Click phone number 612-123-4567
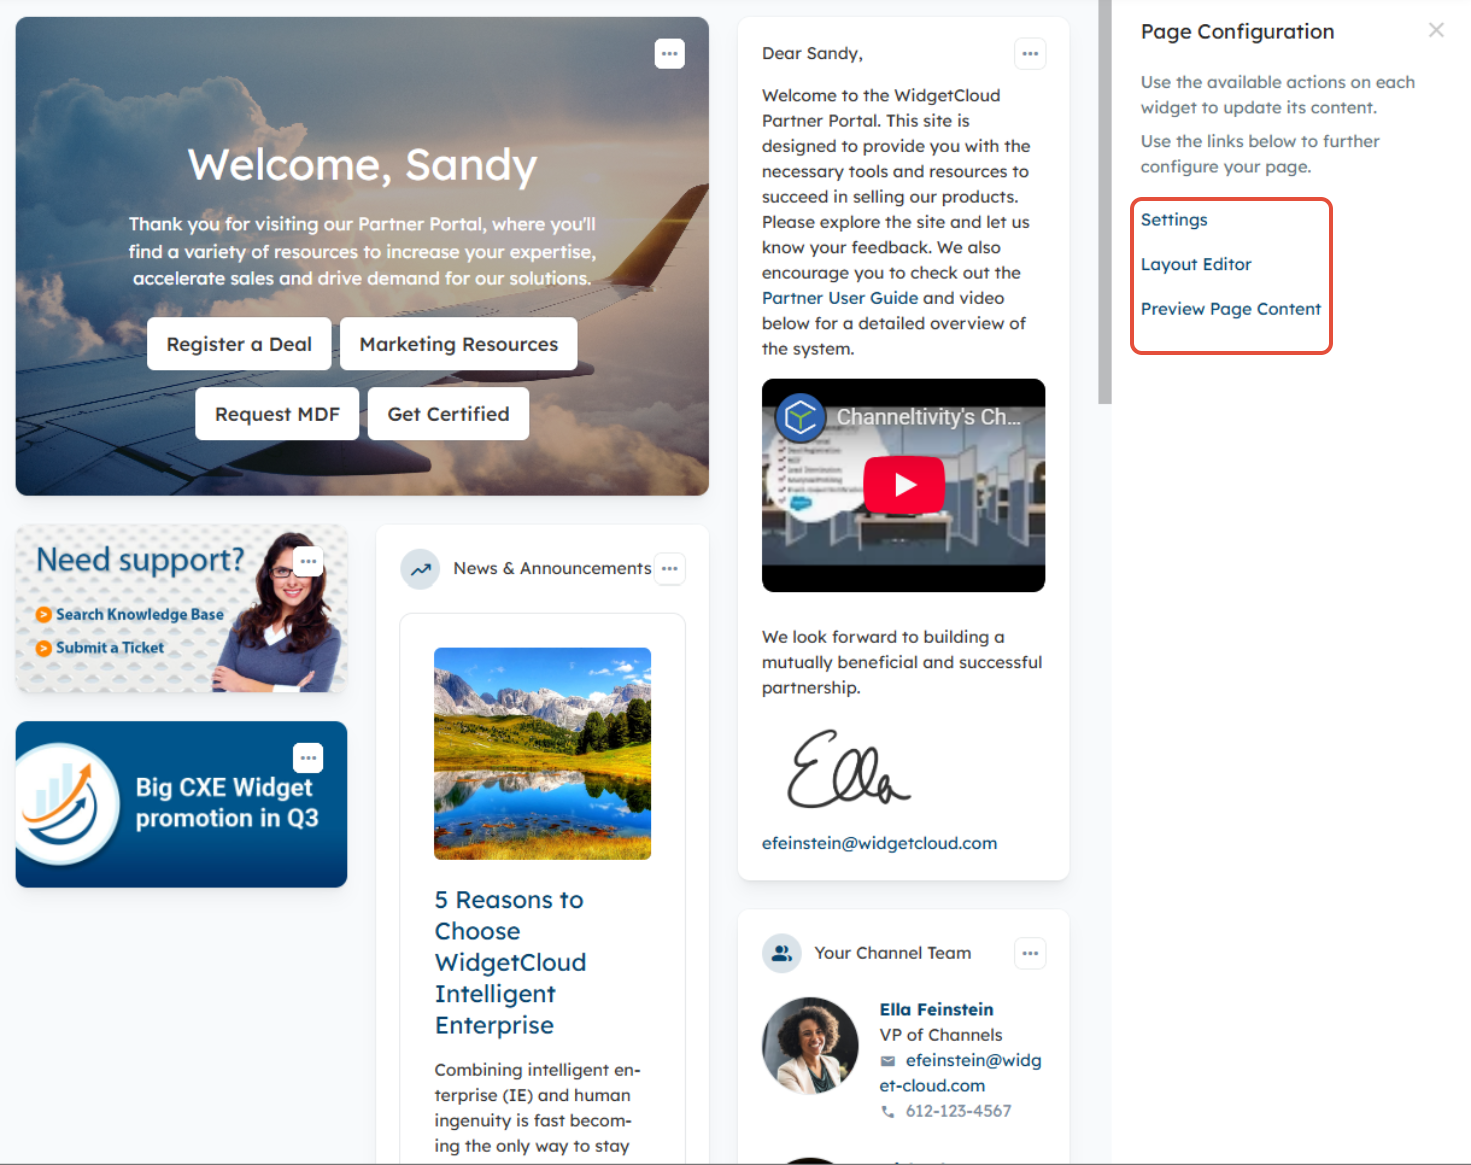The image size is (1471, 1165). click(x=958, y=1112)
